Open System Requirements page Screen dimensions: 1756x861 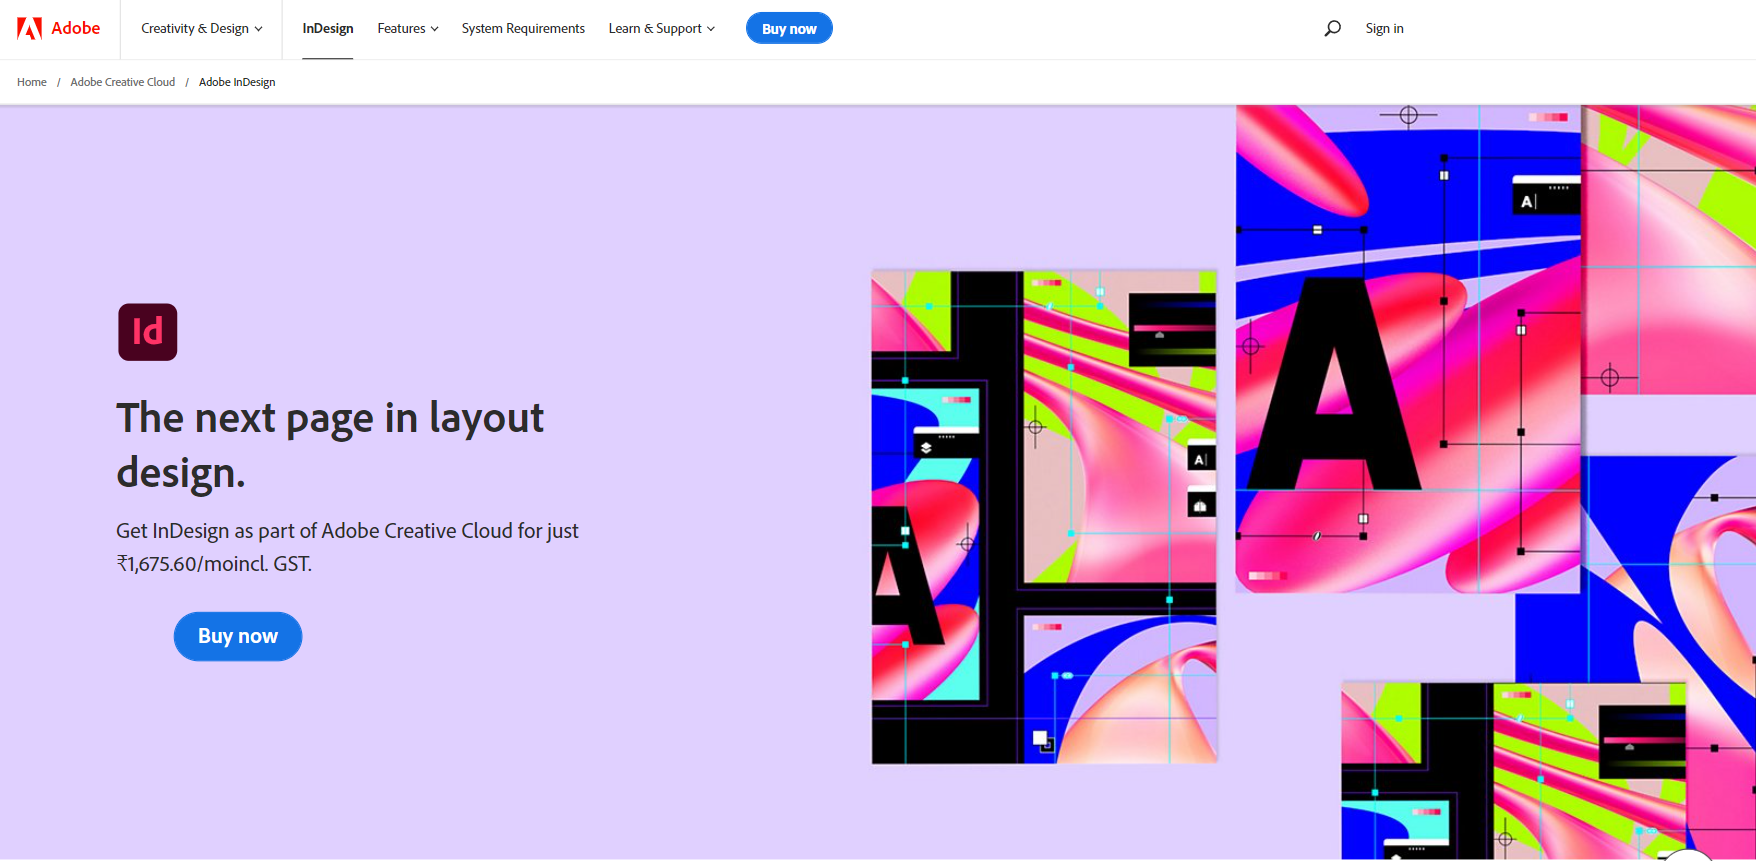coord(523,28)
